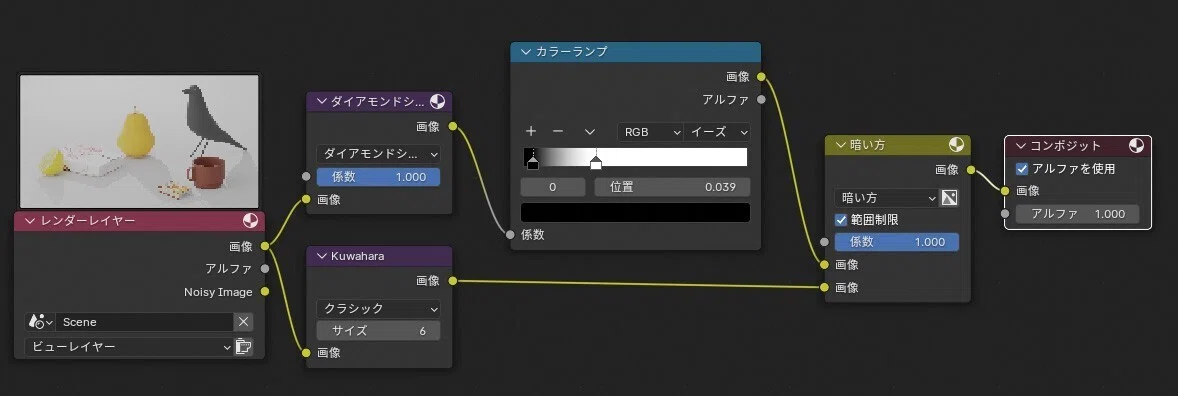The width and height of the screenshot is (1178, 396).
Task: Click the Scene name field
Action: point(144,322)
